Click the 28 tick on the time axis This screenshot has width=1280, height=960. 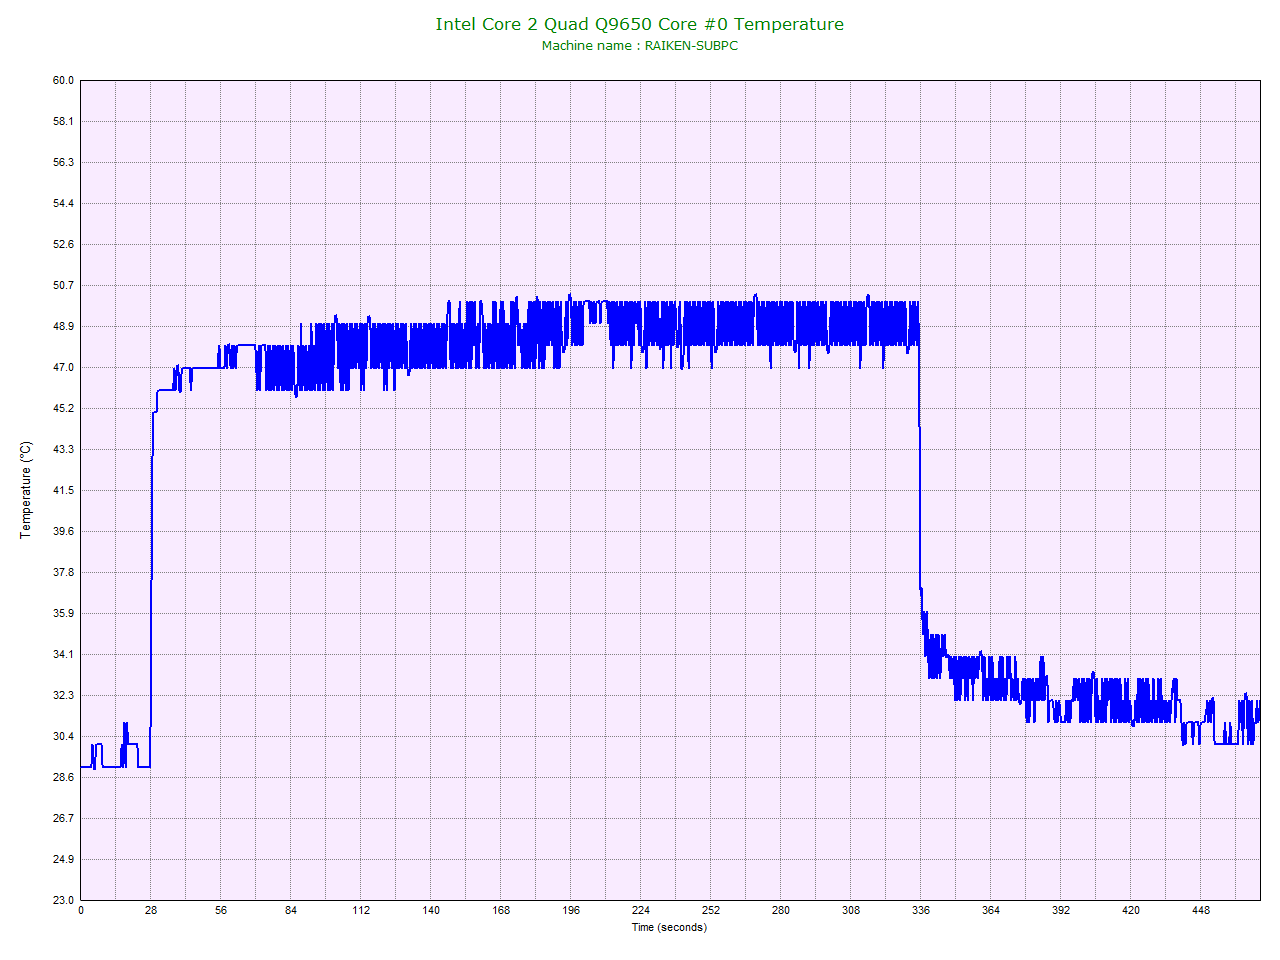[151, 910]
